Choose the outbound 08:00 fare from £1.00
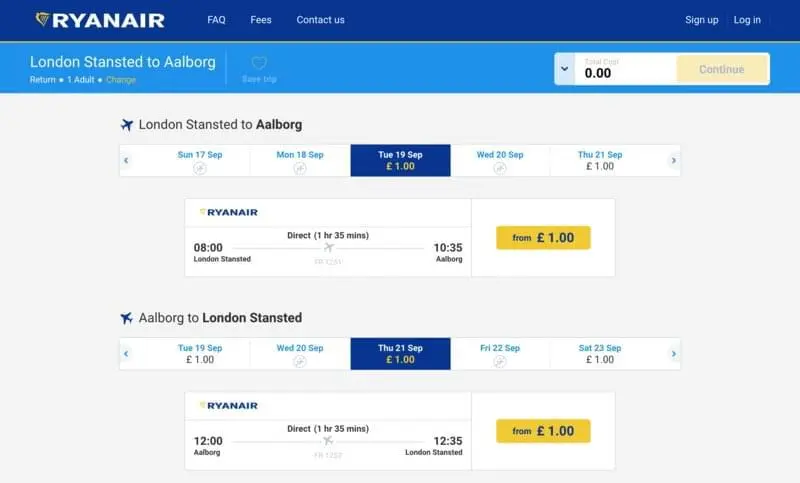Screen dimensions: 800x483 543,238
